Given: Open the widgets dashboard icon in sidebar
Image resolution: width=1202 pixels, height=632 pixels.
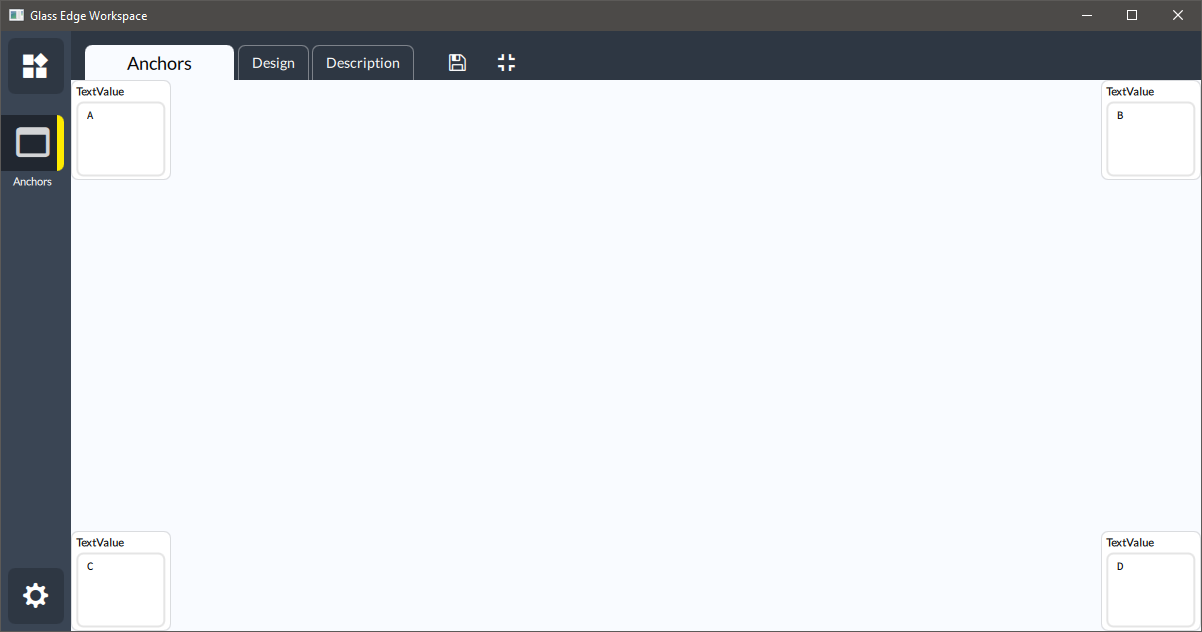Looking at the screenshot, I should click(35, 66).
